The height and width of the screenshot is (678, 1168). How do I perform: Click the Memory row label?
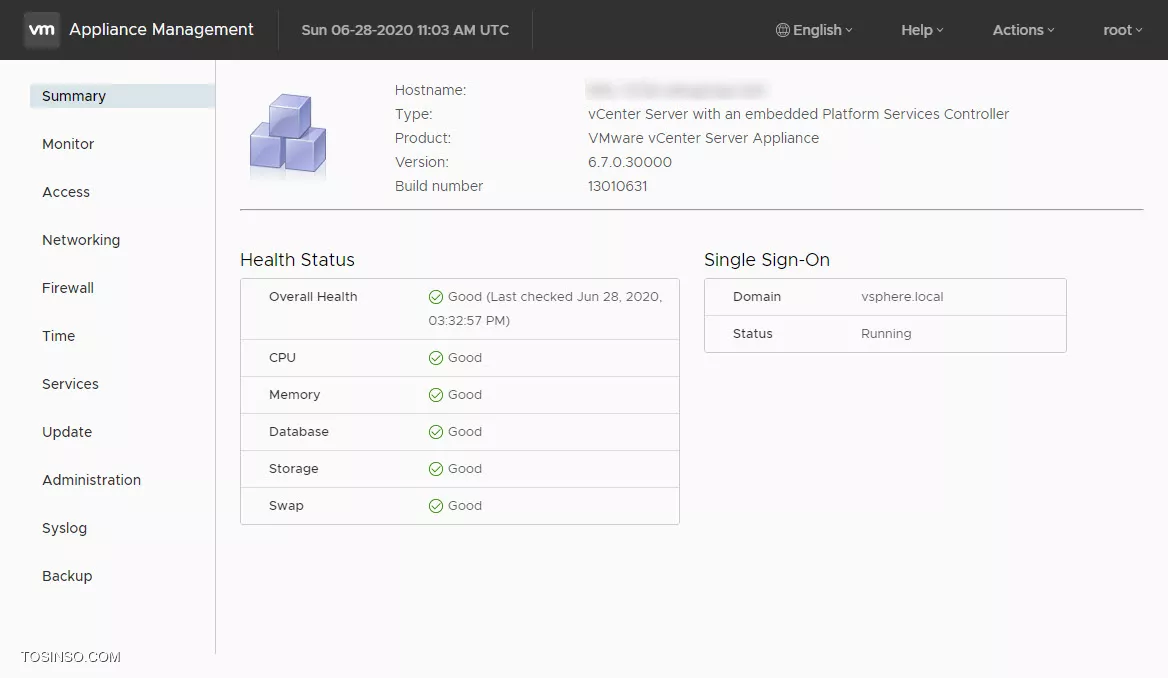coord(294,395)
